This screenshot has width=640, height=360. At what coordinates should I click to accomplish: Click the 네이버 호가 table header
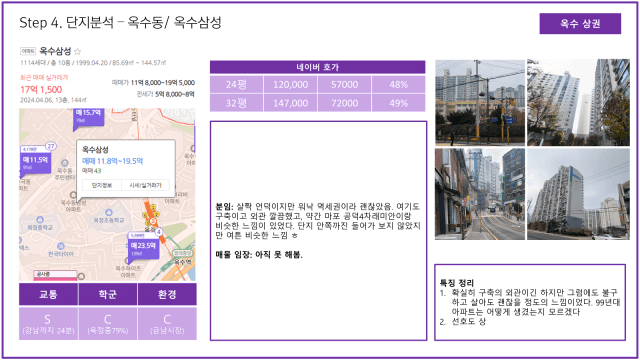point(318,67)
